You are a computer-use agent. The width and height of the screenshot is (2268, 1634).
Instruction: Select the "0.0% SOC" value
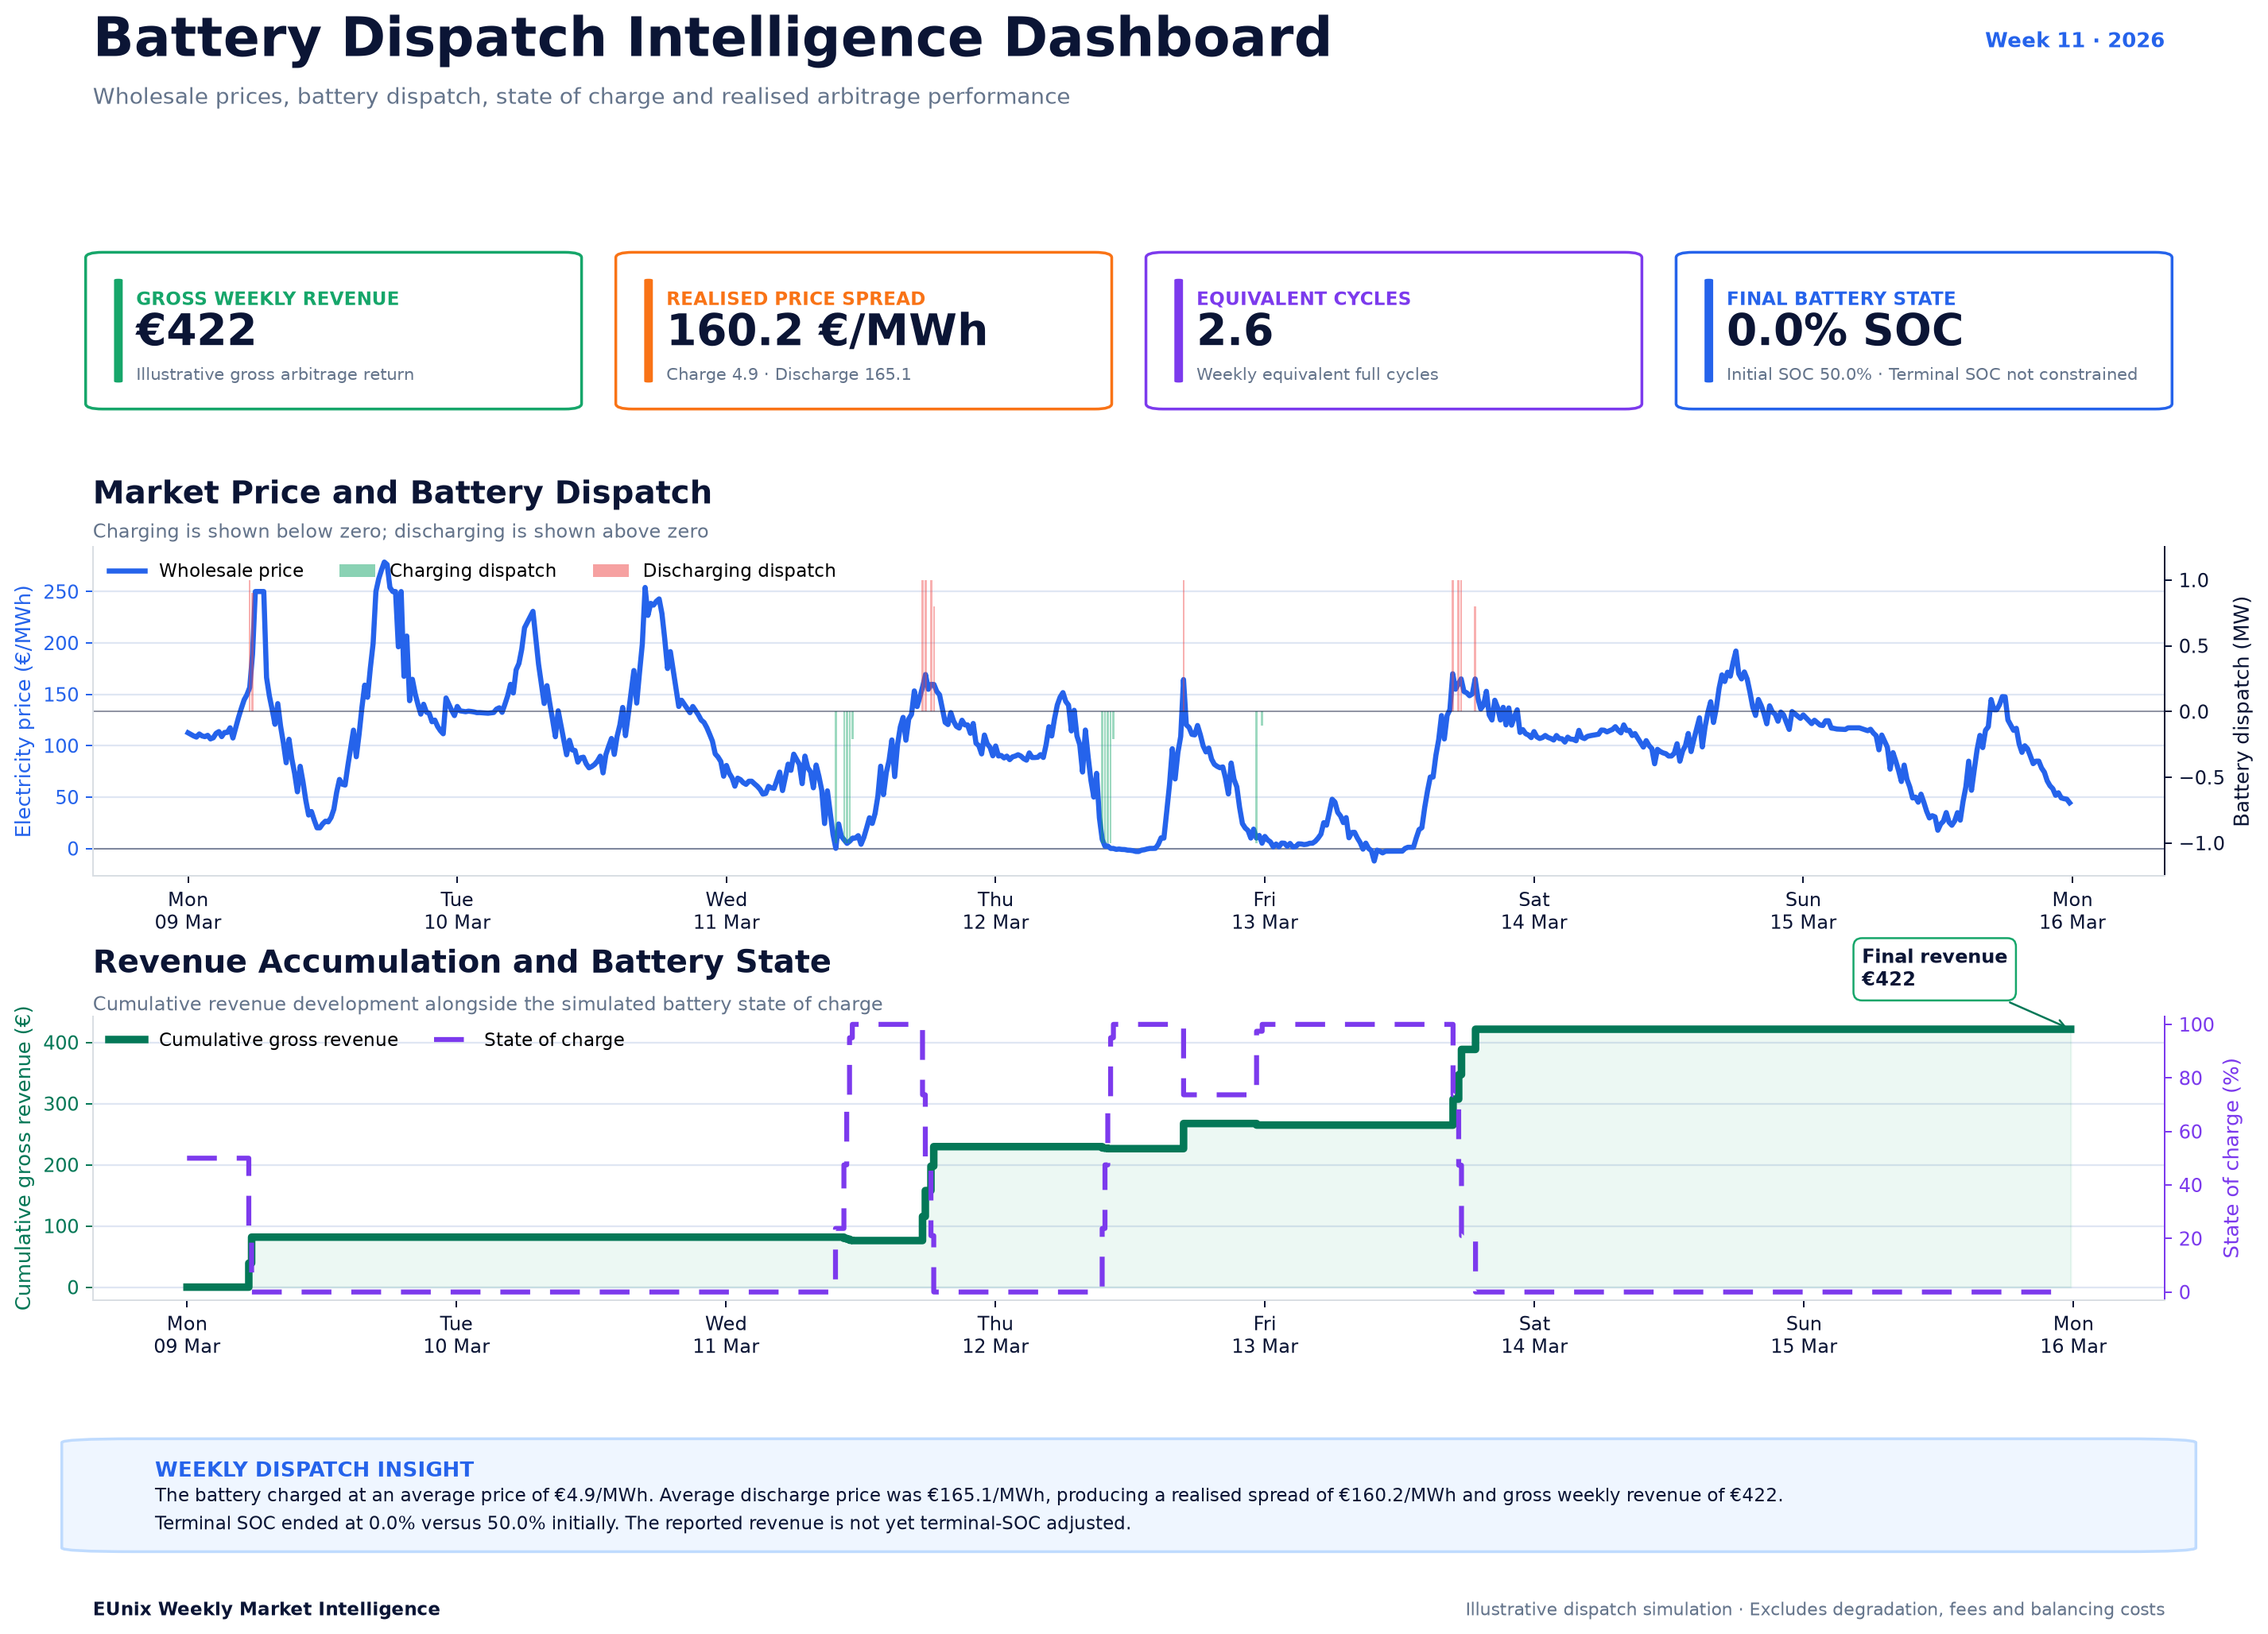point(1845,330)
